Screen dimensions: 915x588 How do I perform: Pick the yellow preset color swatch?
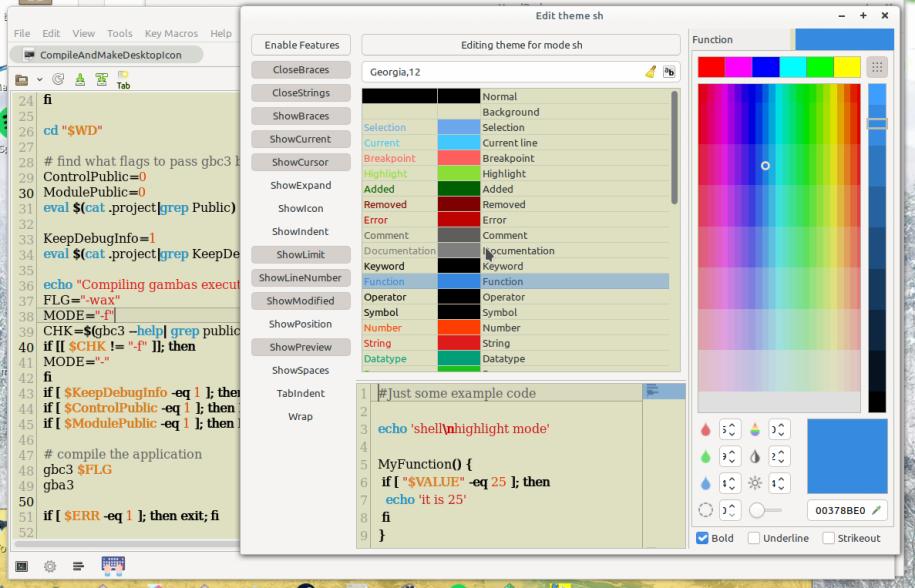847,67
